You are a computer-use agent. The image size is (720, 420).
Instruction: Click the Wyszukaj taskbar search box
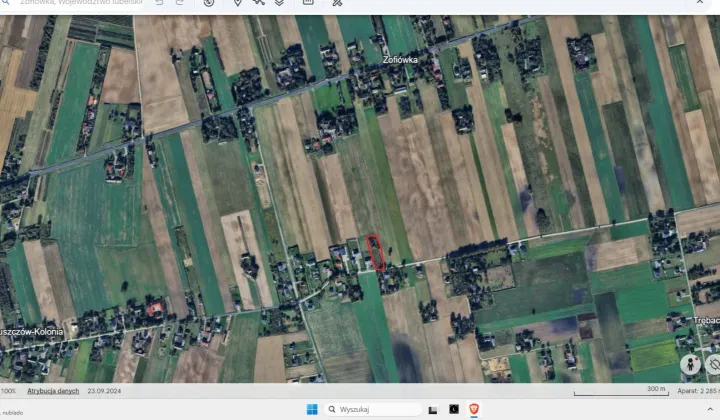tap(373, 409)
